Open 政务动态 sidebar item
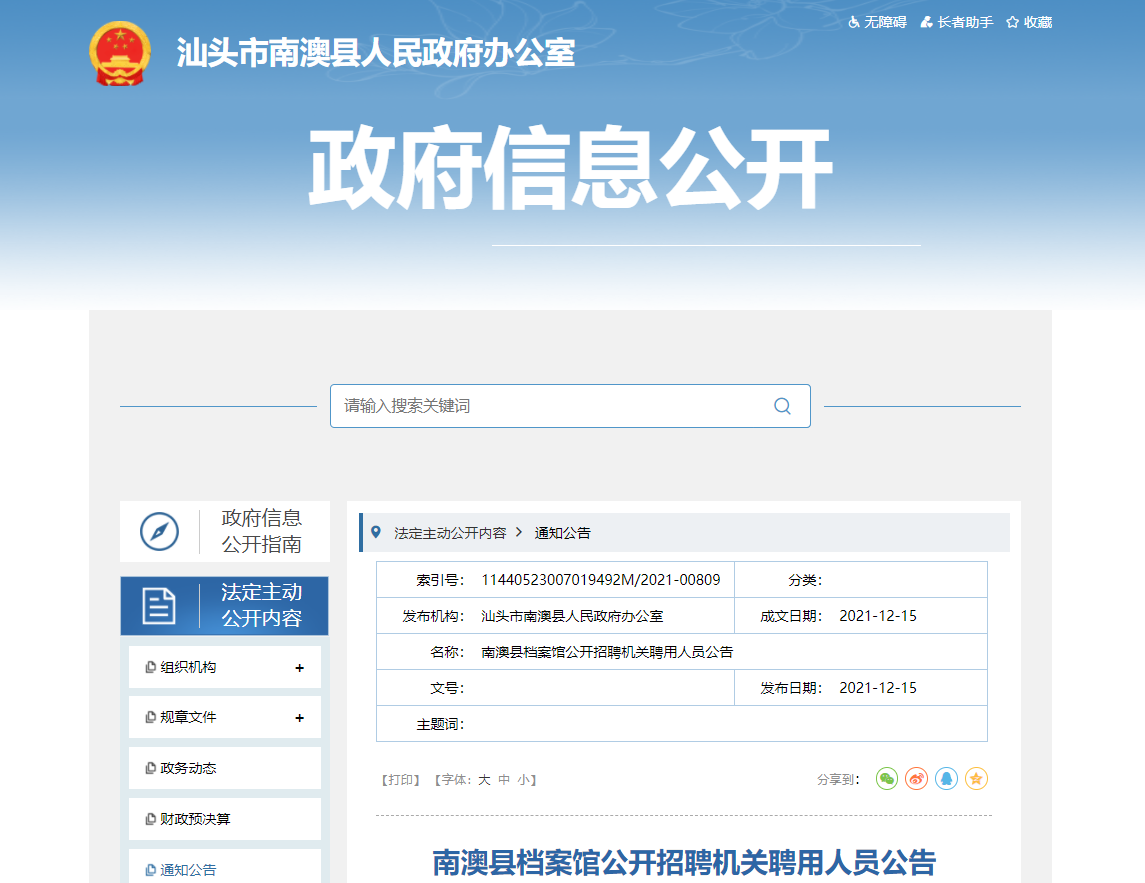Viewport: 1145px width, 883px height. (x=188, y=768)
